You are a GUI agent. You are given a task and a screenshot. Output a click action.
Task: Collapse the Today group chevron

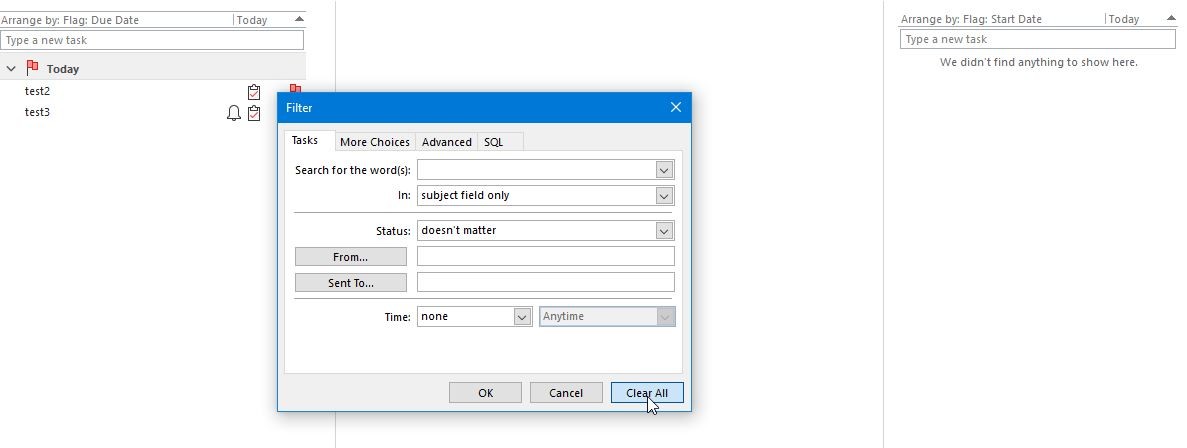pos(11,68)
